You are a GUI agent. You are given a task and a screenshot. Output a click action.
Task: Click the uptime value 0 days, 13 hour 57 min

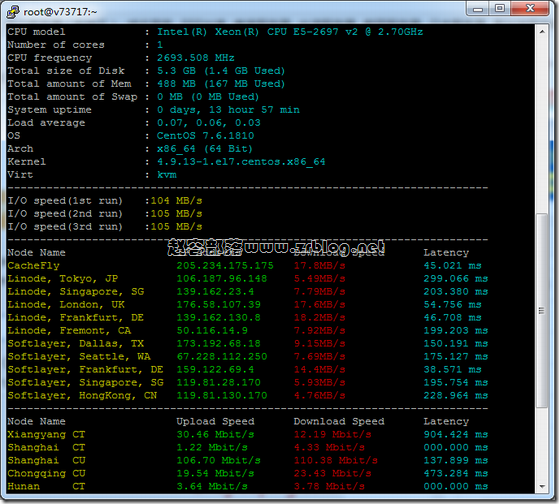[x=228, y=110]
